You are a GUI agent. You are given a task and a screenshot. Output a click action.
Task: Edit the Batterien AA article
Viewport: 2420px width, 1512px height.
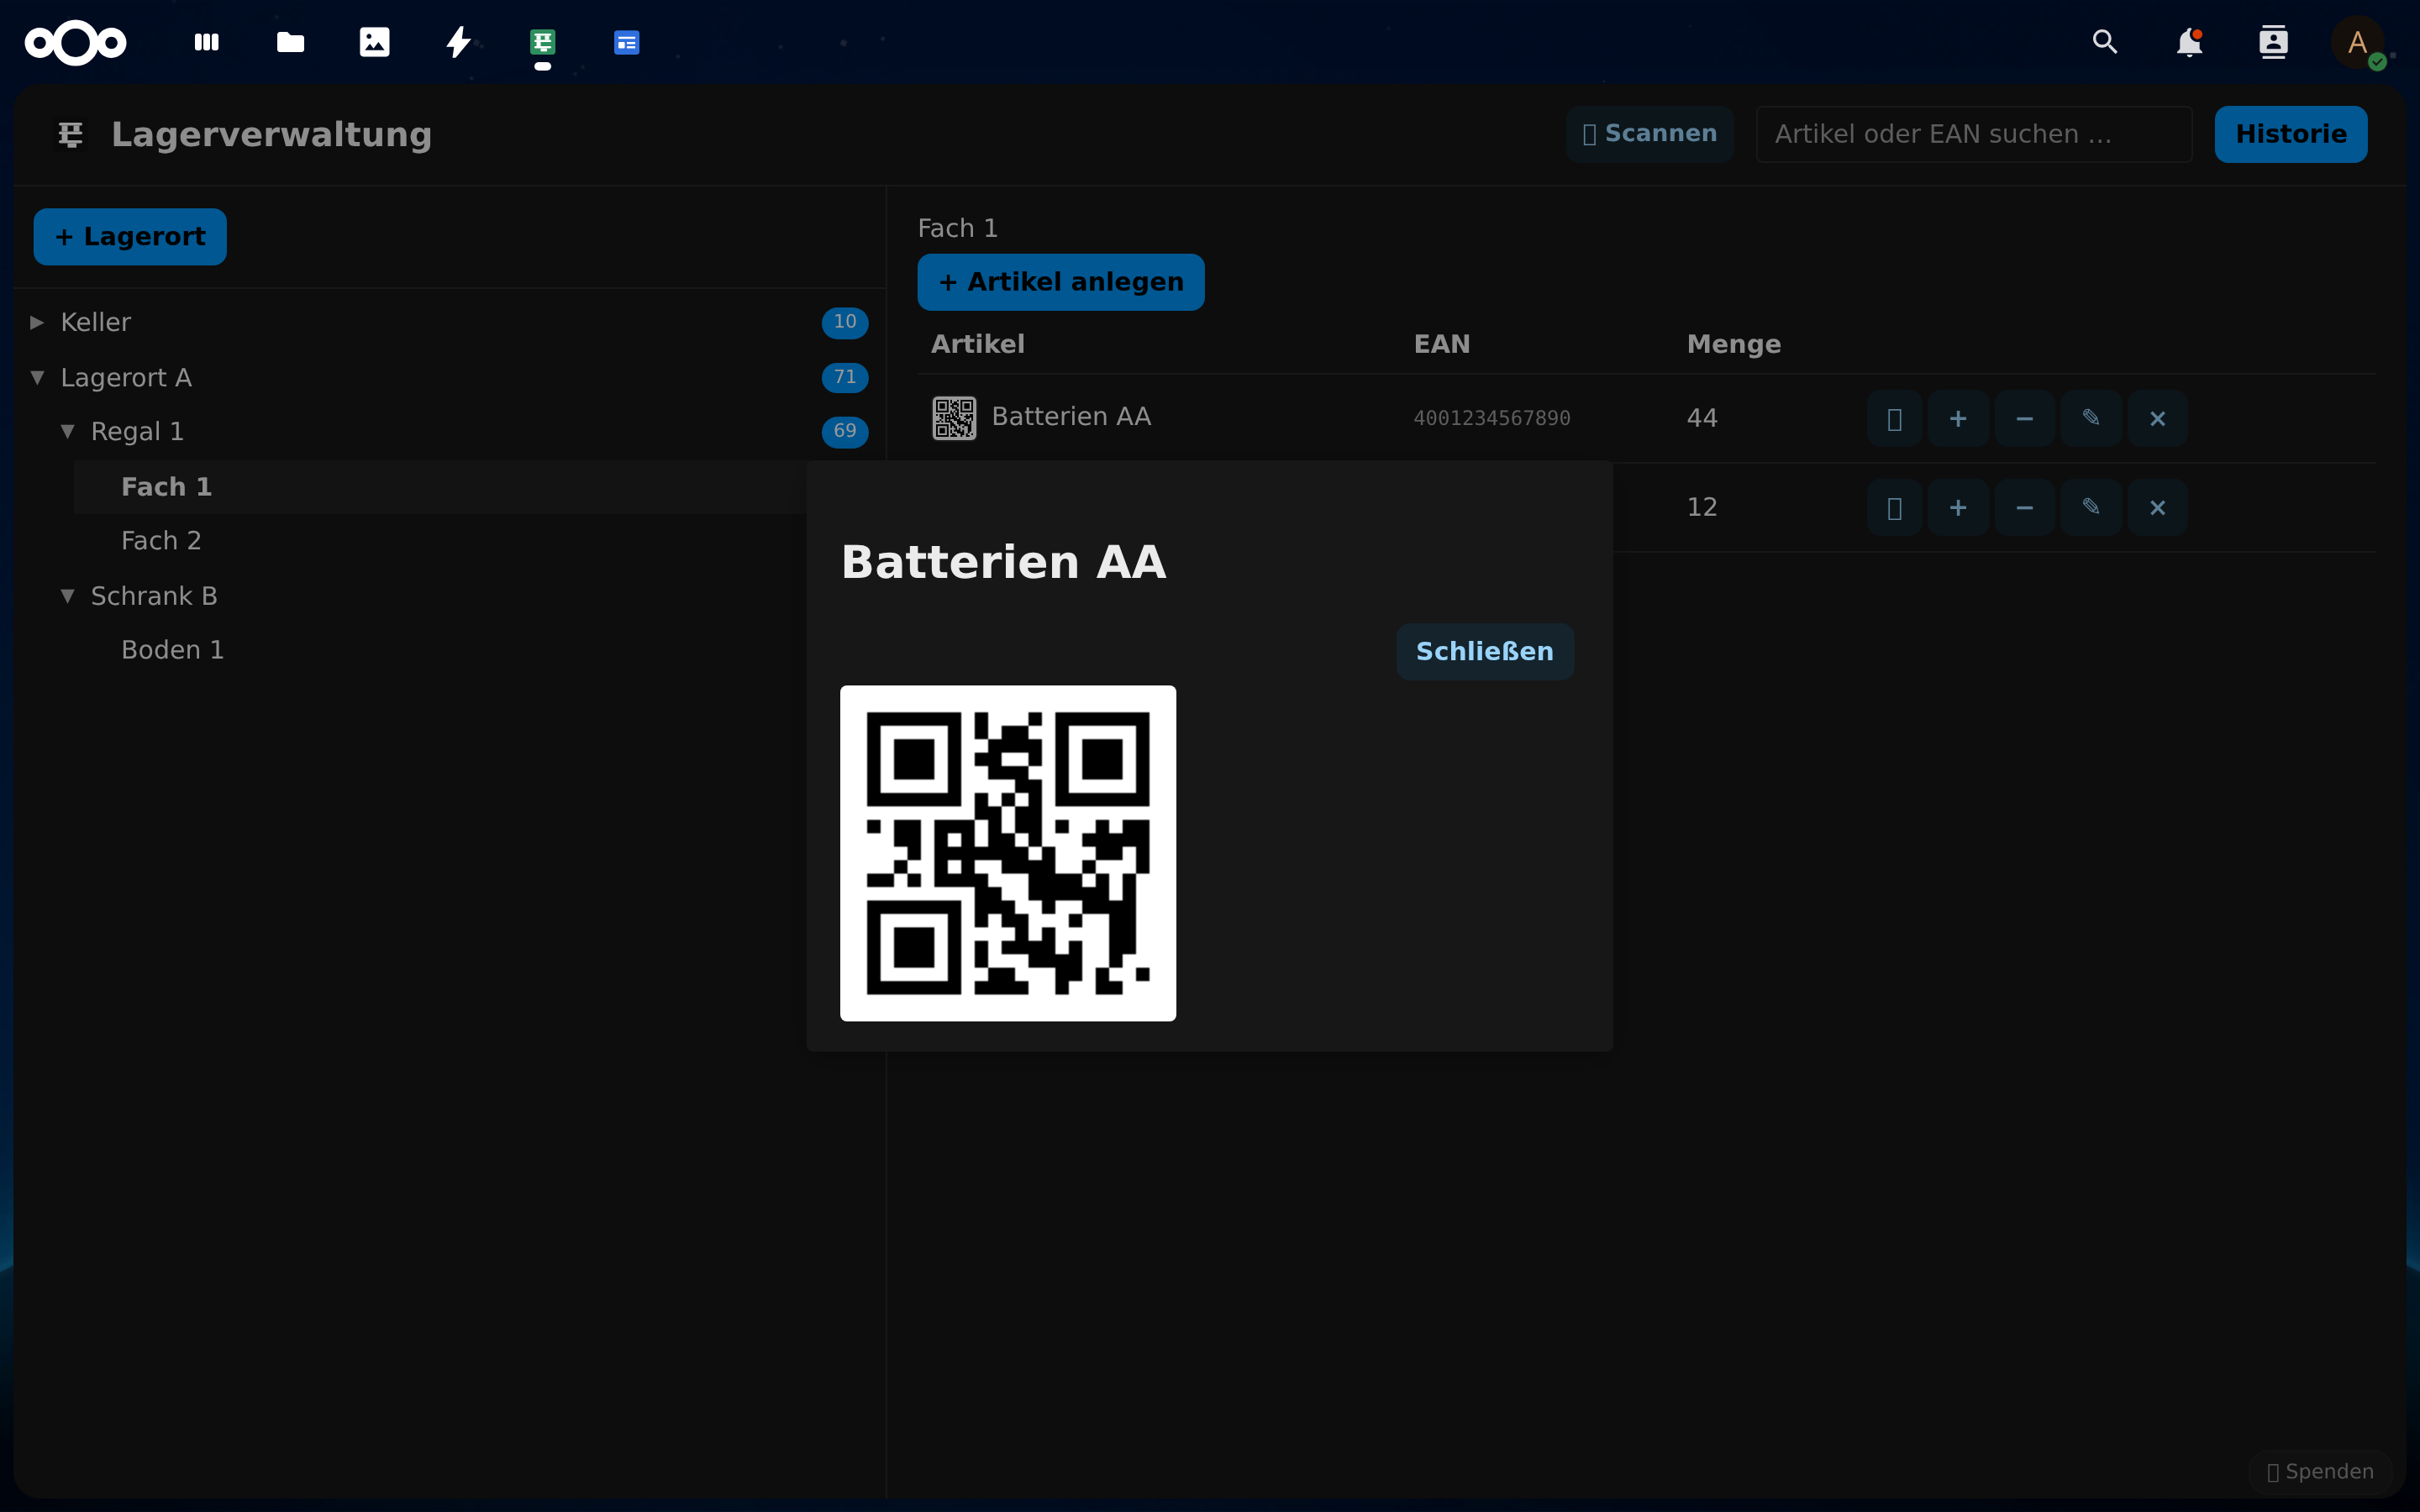[x=2091, y=418]
